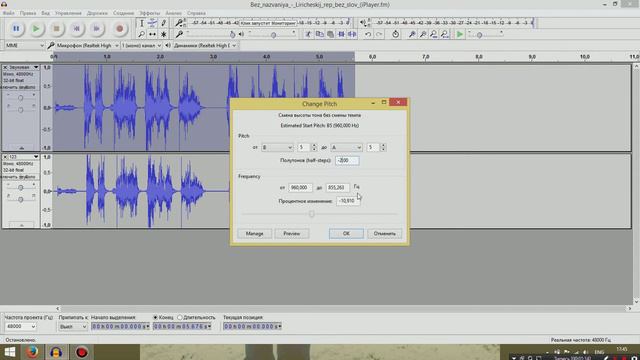Click the Trim audio icon
This screenshot has height=360, width=640.
click(x=341, y=34)
